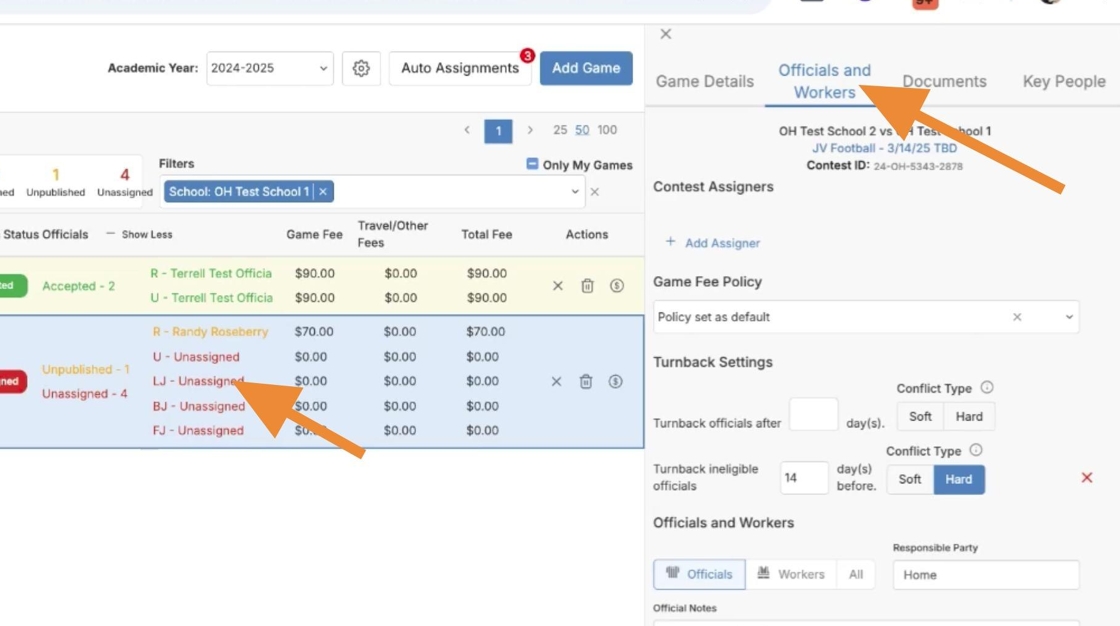The width and height of the screenshot is (1120, 626).
Task: Expand Game Fee Policy dropdown
Action: (1068, 317)
